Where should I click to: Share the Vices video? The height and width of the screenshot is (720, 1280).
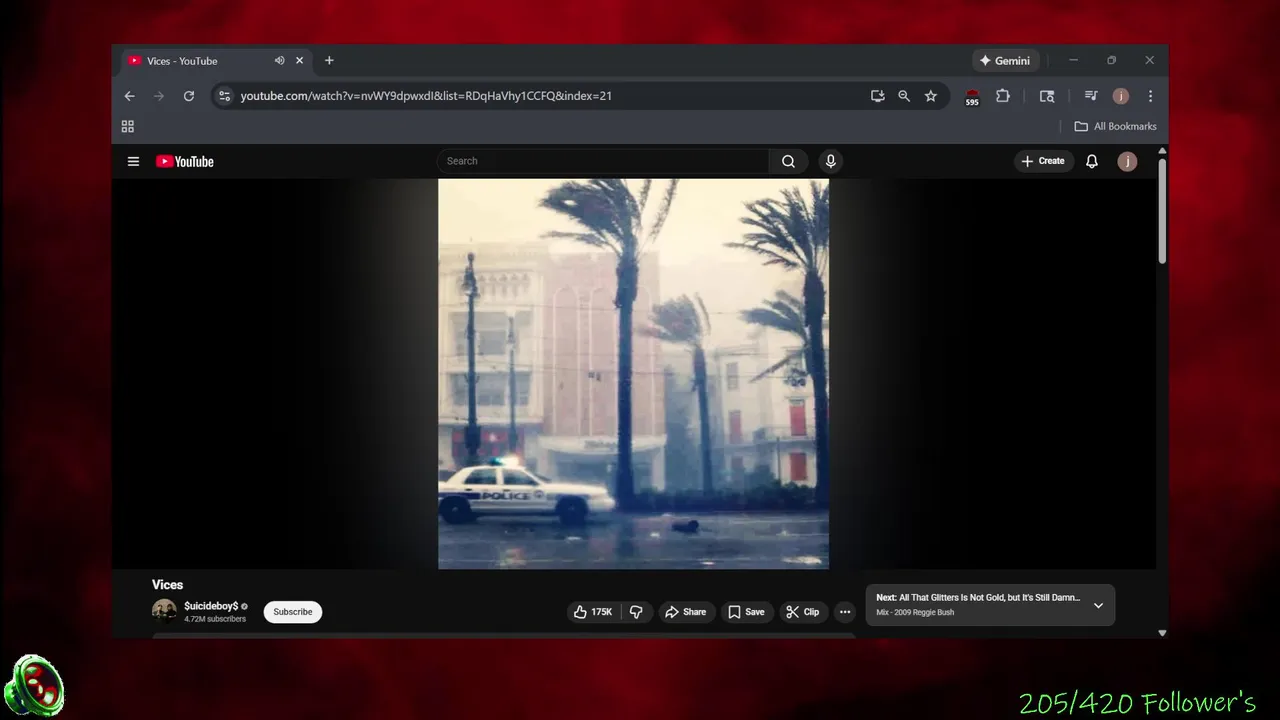(x=686, y=612)
